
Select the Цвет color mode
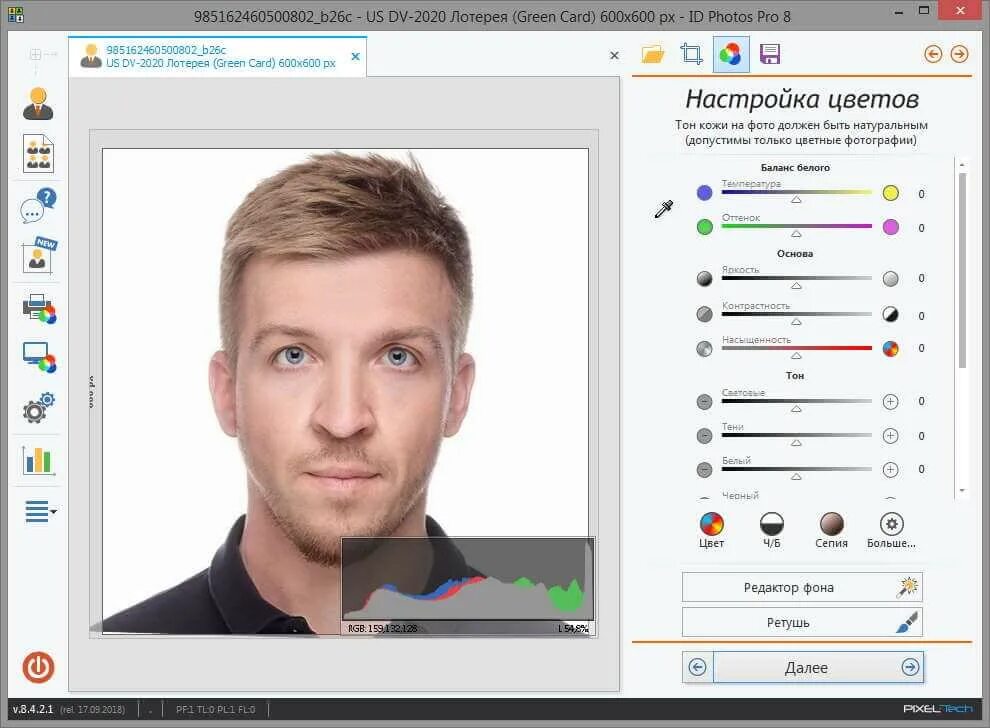(712, 530)
